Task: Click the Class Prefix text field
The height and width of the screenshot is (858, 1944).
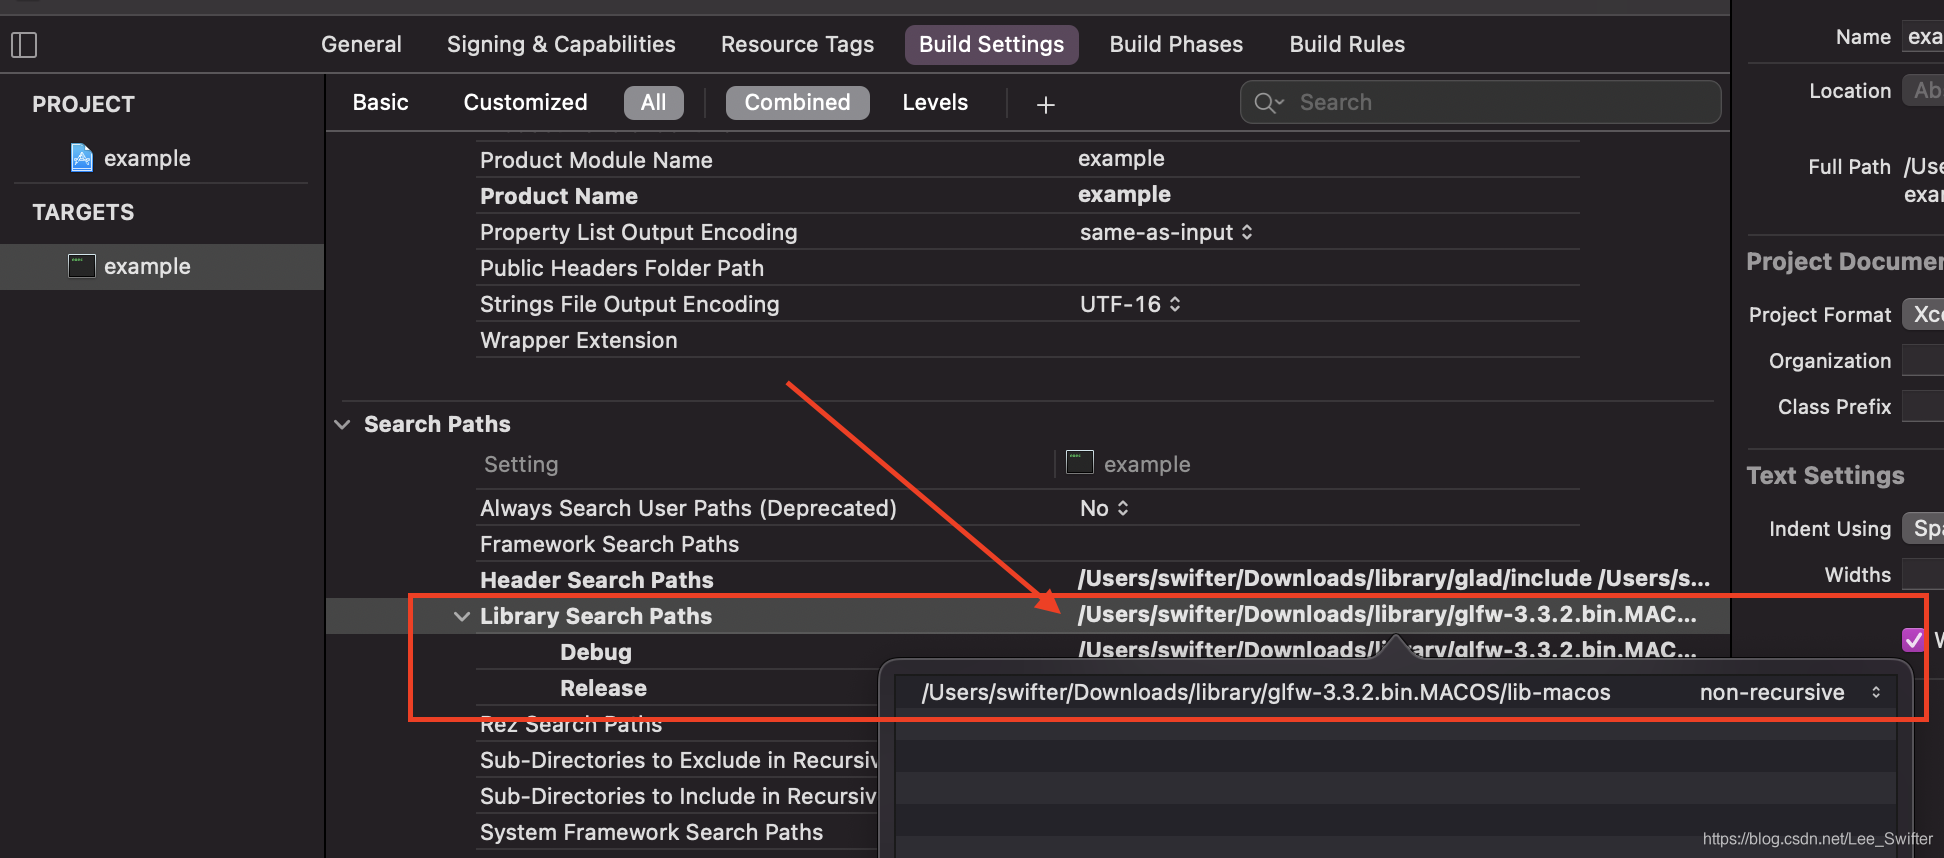Action: [x=1924, y=406]
